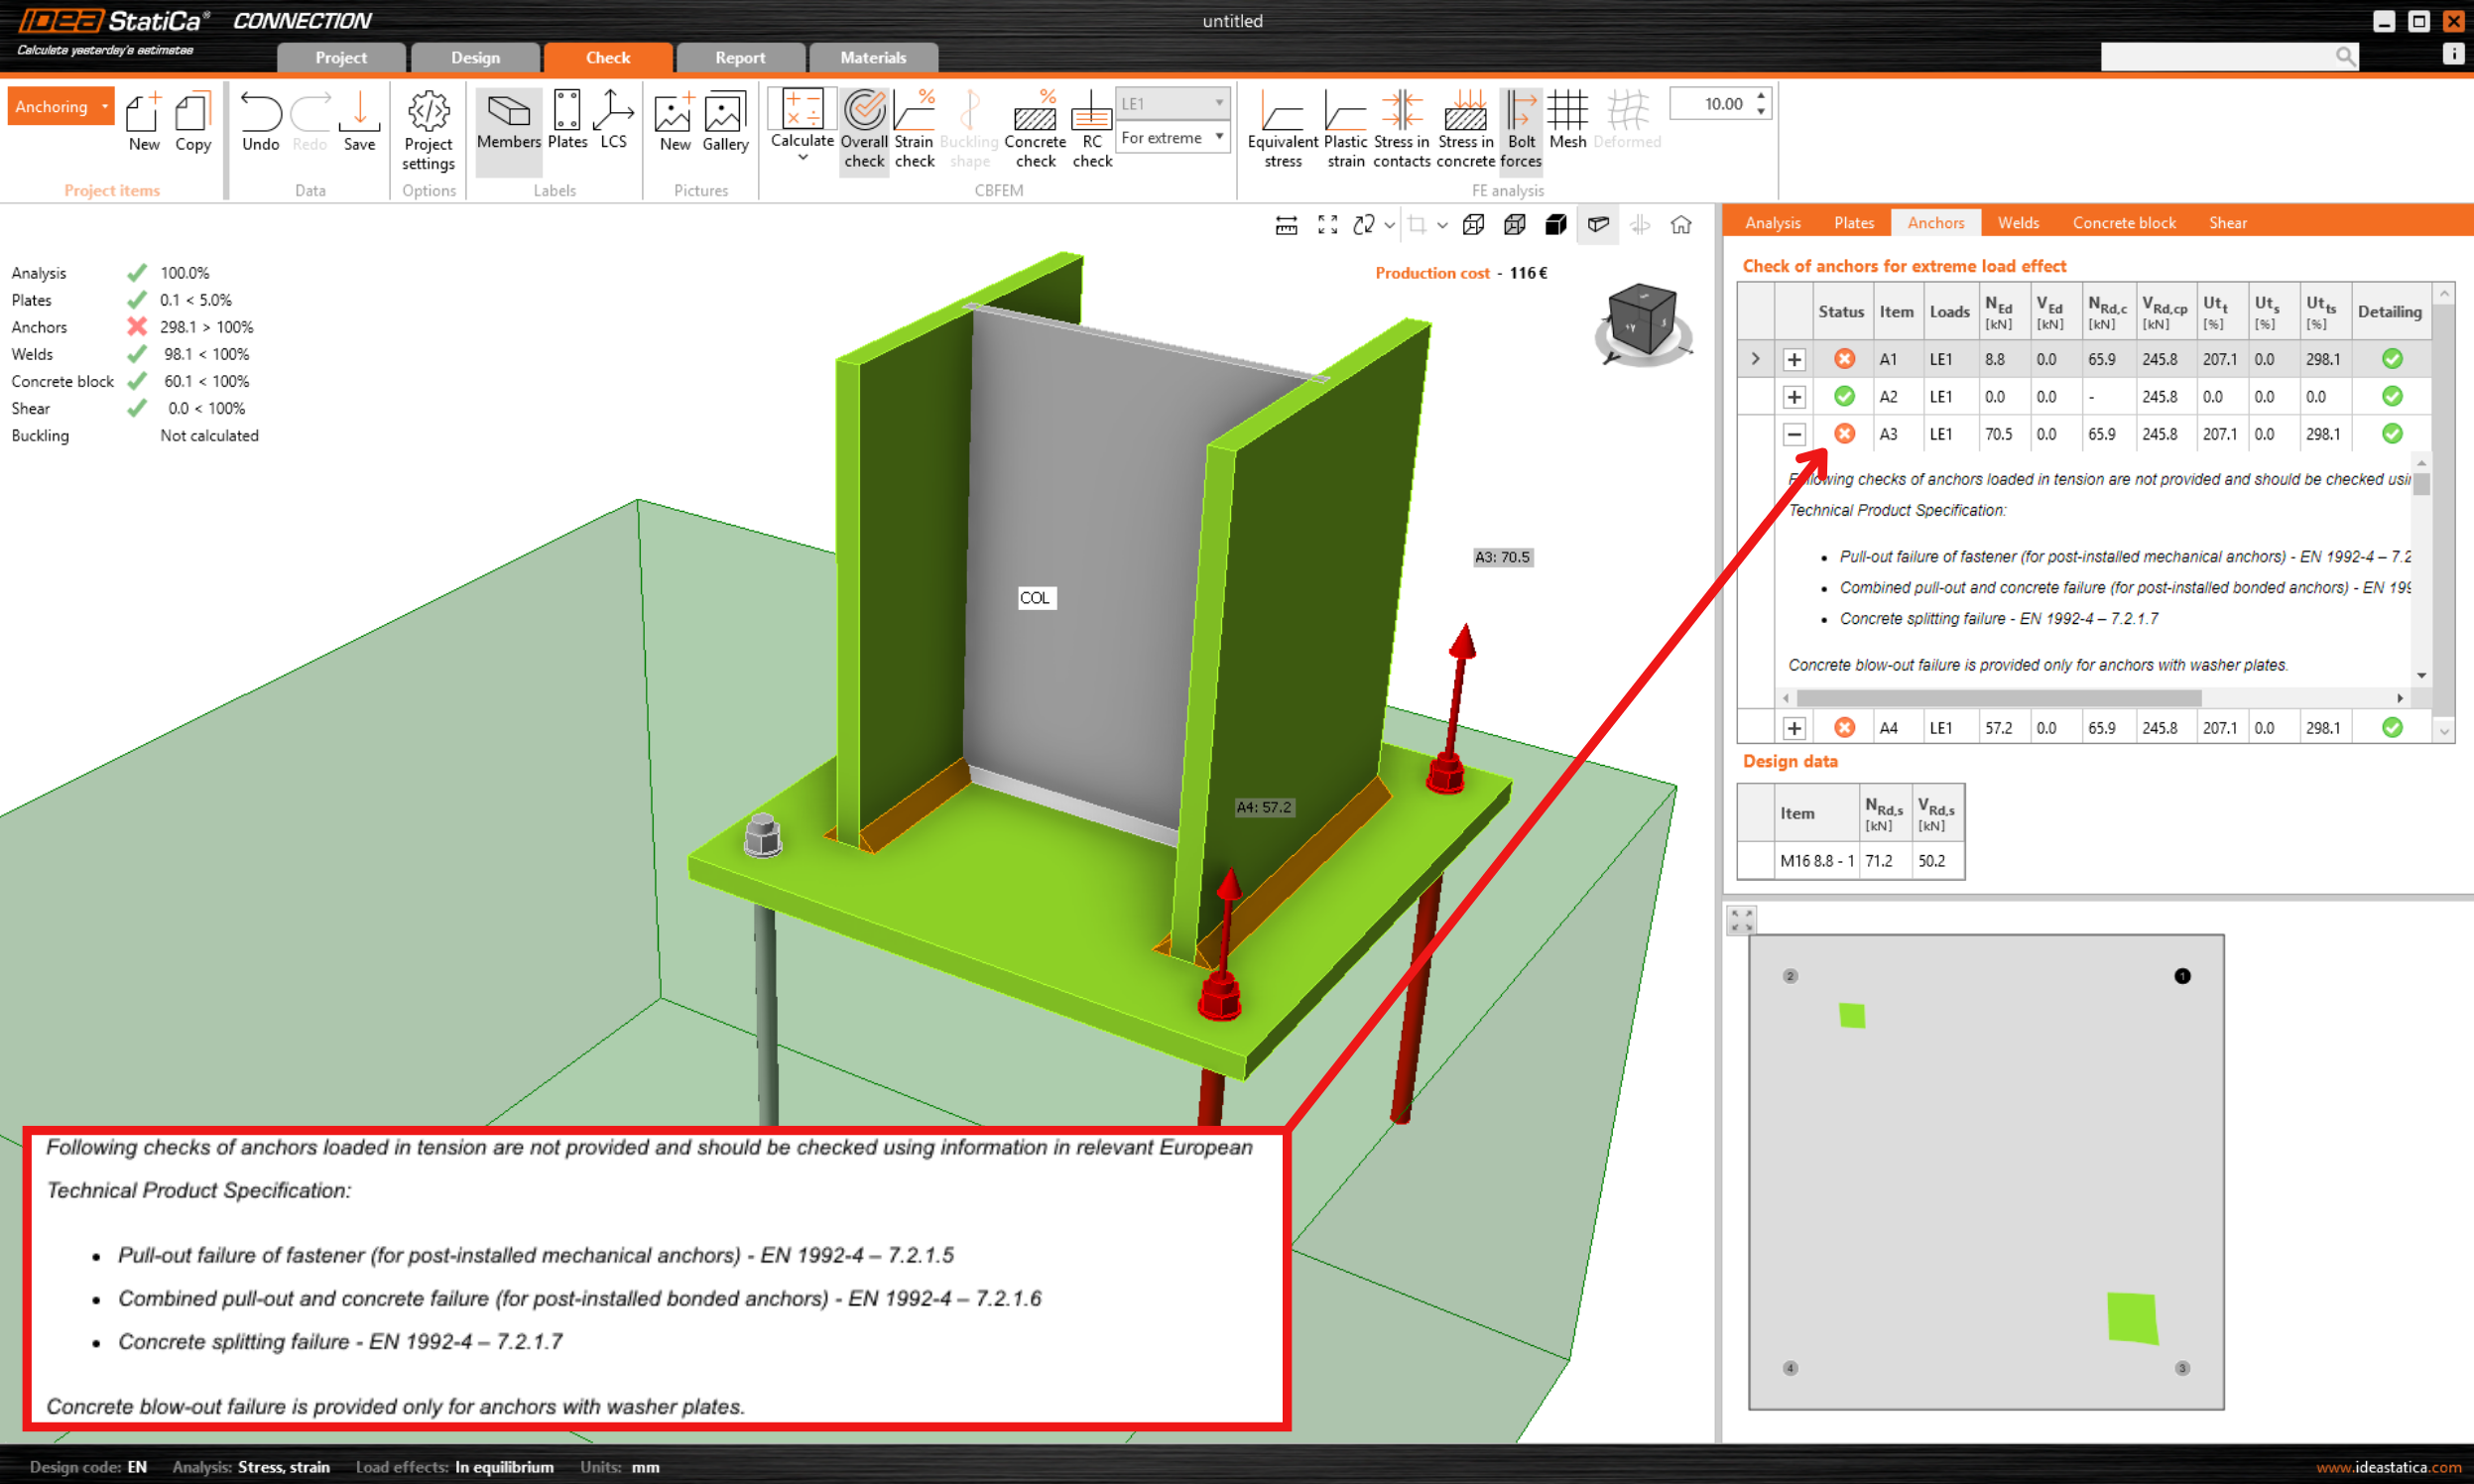Image resolution: width=2474 pixels, height=1484 pixels.
Task: Open the Concrete block results tab
Action: coord(2123,223)
